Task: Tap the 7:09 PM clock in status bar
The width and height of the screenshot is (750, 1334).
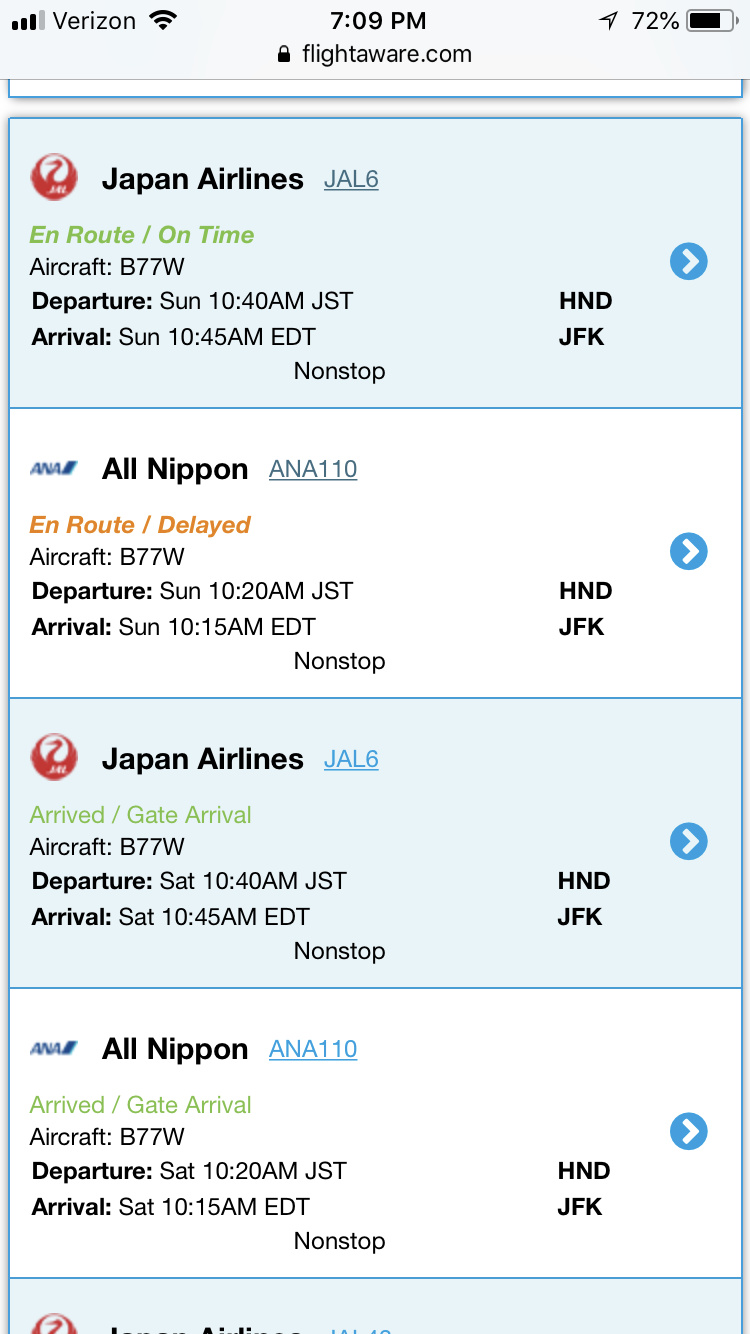Action: [x=377, y=21]
